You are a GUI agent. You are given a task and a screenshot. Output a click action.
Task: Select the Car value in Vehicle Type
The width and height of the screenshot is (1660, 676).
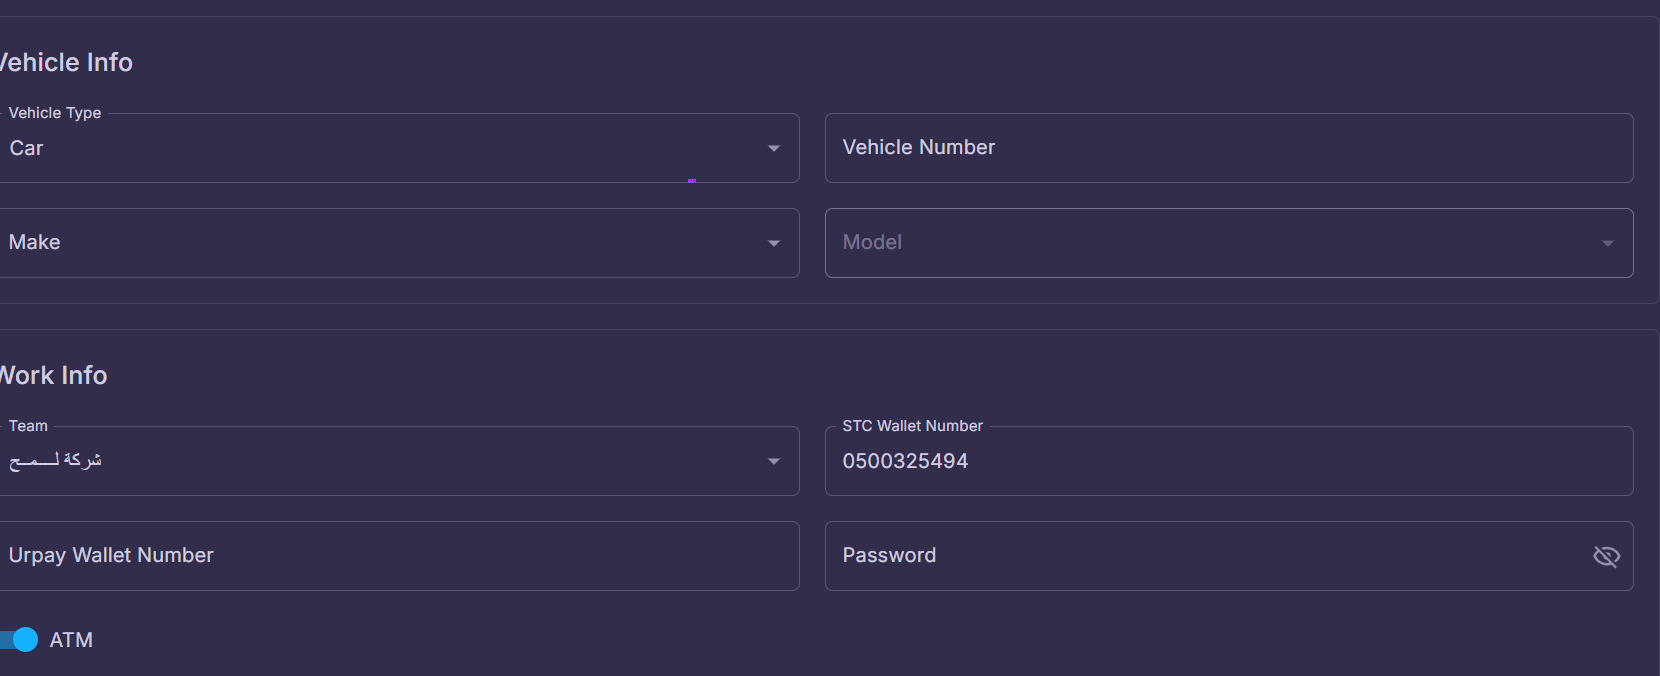click(27, 148)
